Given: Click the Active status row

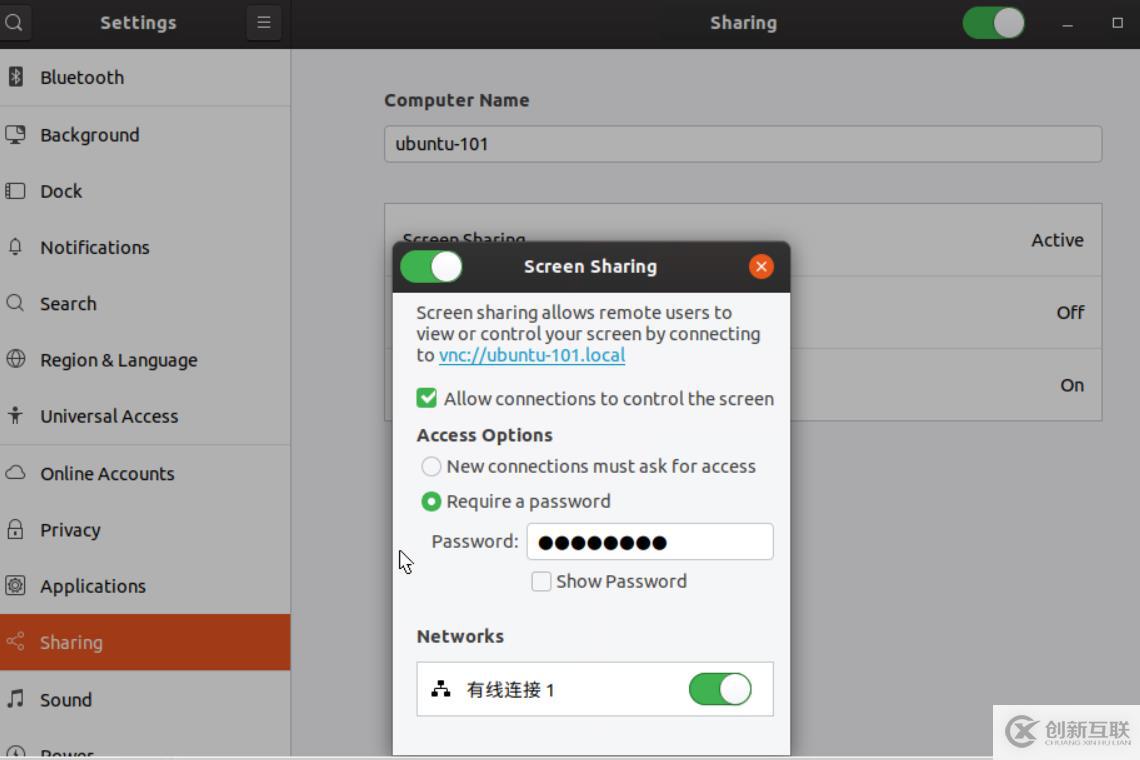Looking at the screenshot, I should pos(743,240).
